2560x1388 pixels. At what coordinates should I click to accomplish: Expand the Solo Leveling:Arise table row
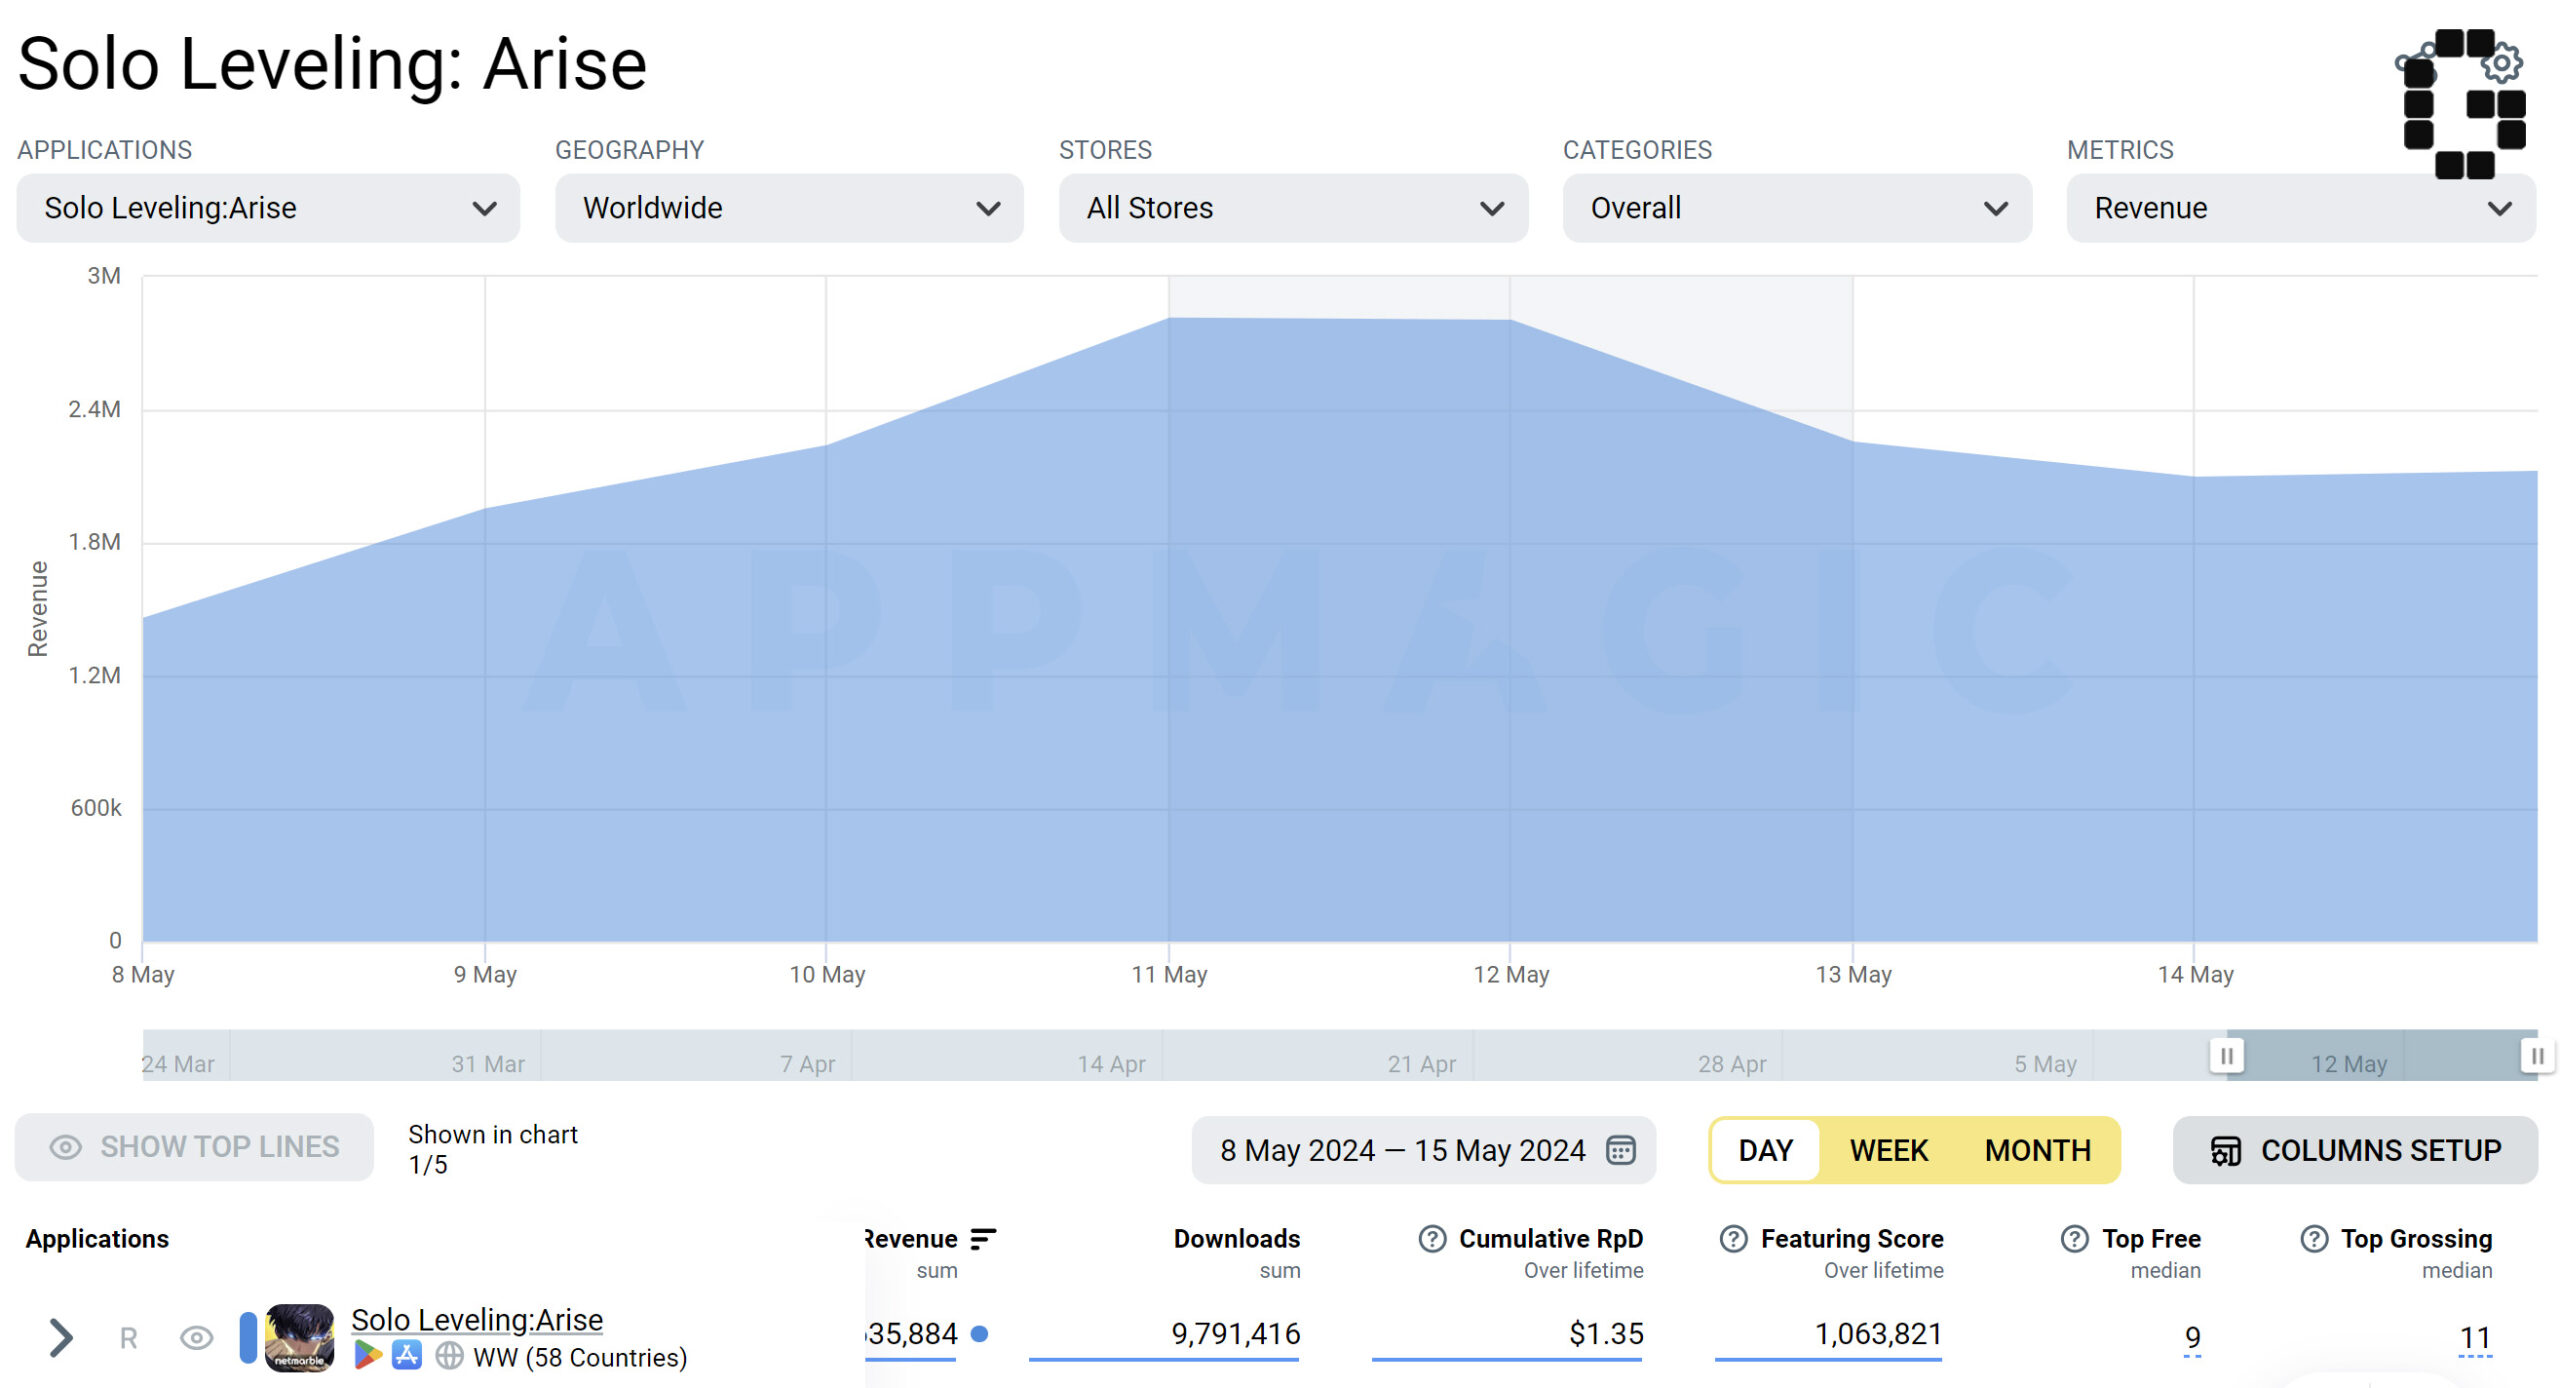61,1337
